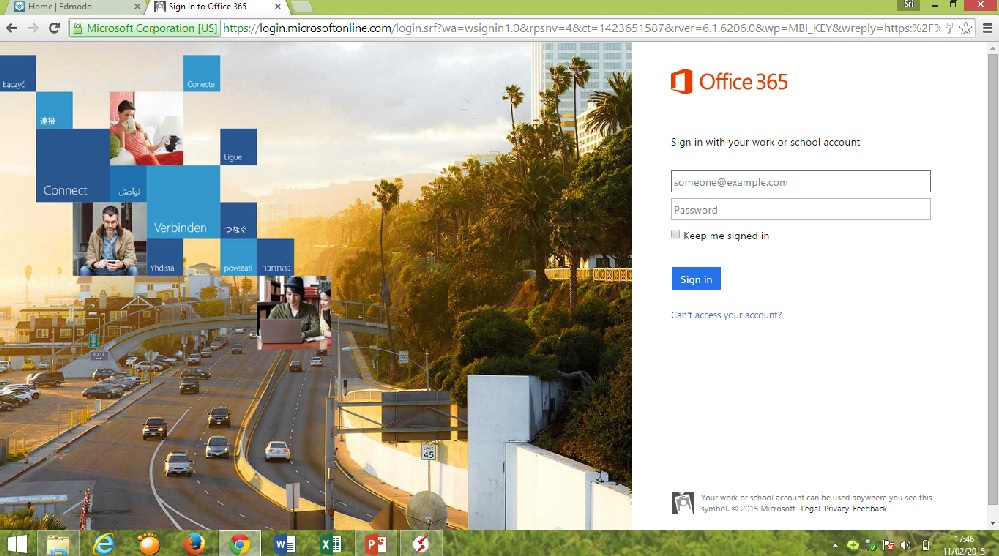999x556 pixels.
Task: Click the photo of the woman drinking from a mug
Action: (146, 128)
